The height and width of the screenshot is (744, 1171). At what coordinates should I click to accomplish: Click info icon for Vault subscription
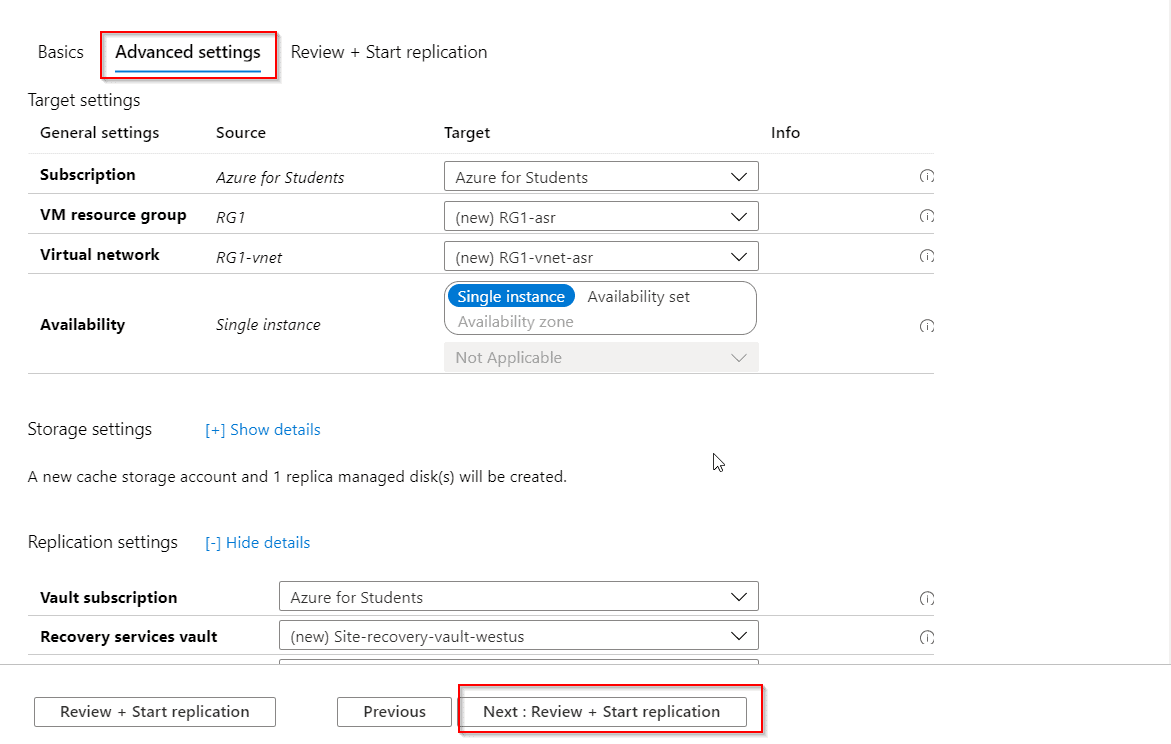coord(926,598)
